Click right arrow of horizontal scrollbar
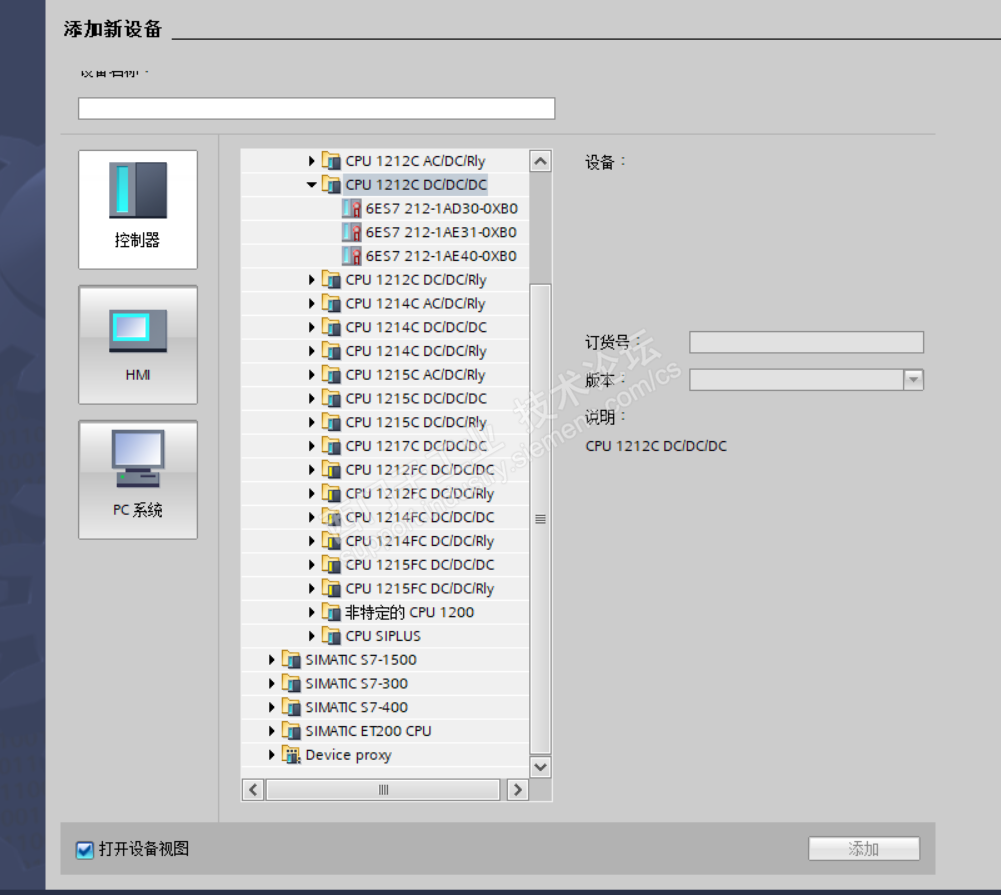 (x=518, y=790)
